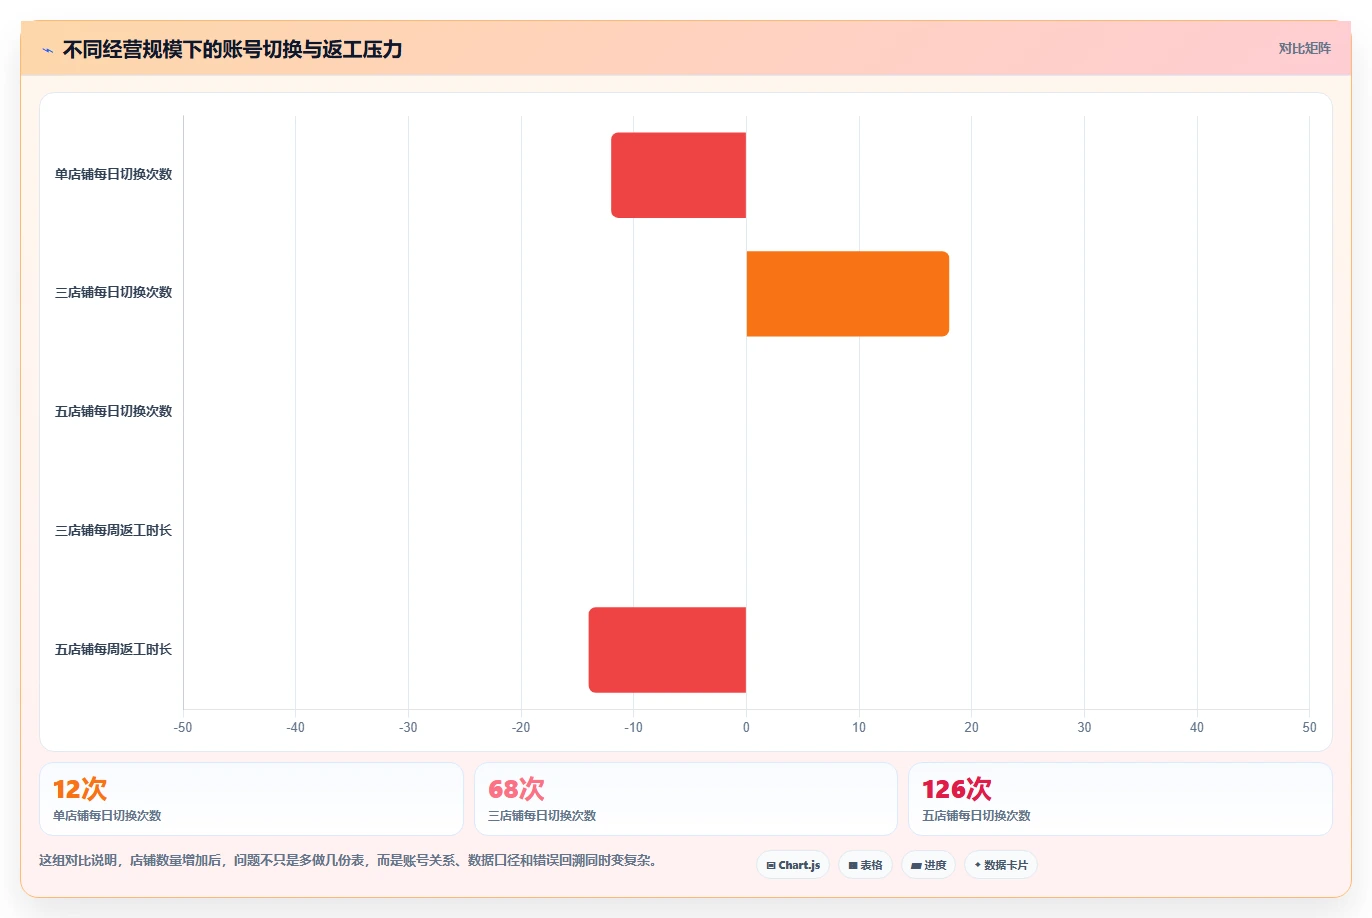Open the 68次 三店铺 stat card

pyautogui.click(x=686, y=799)
